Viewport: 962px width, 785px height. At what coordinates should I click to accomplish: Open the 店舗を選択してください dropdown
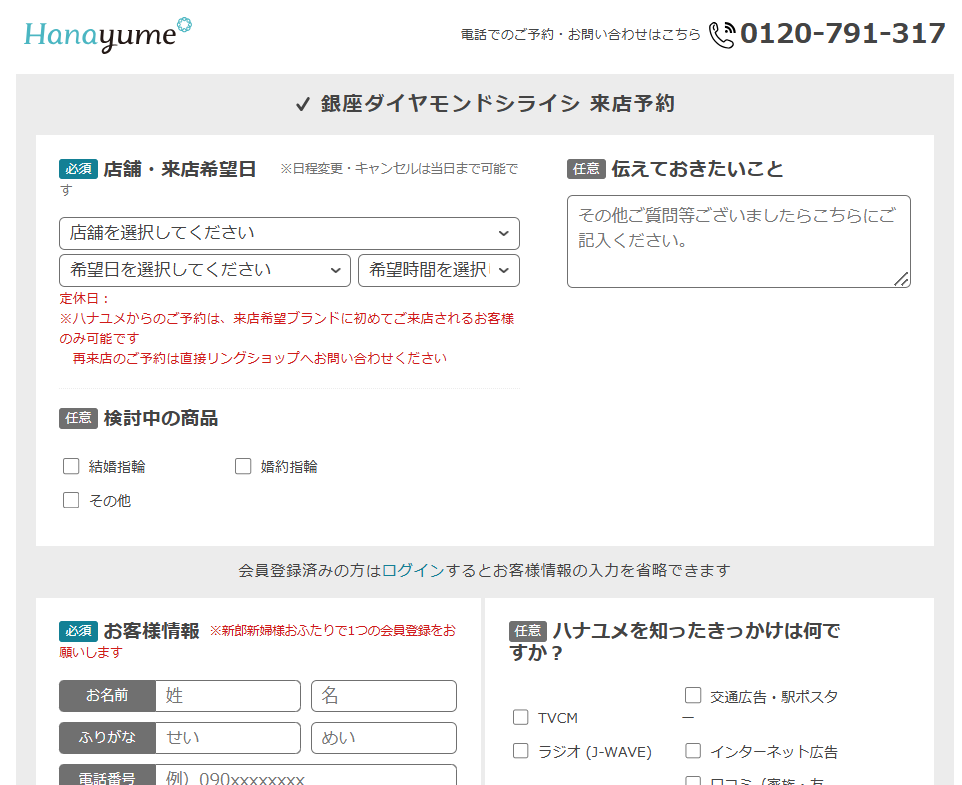pos(289,233)
